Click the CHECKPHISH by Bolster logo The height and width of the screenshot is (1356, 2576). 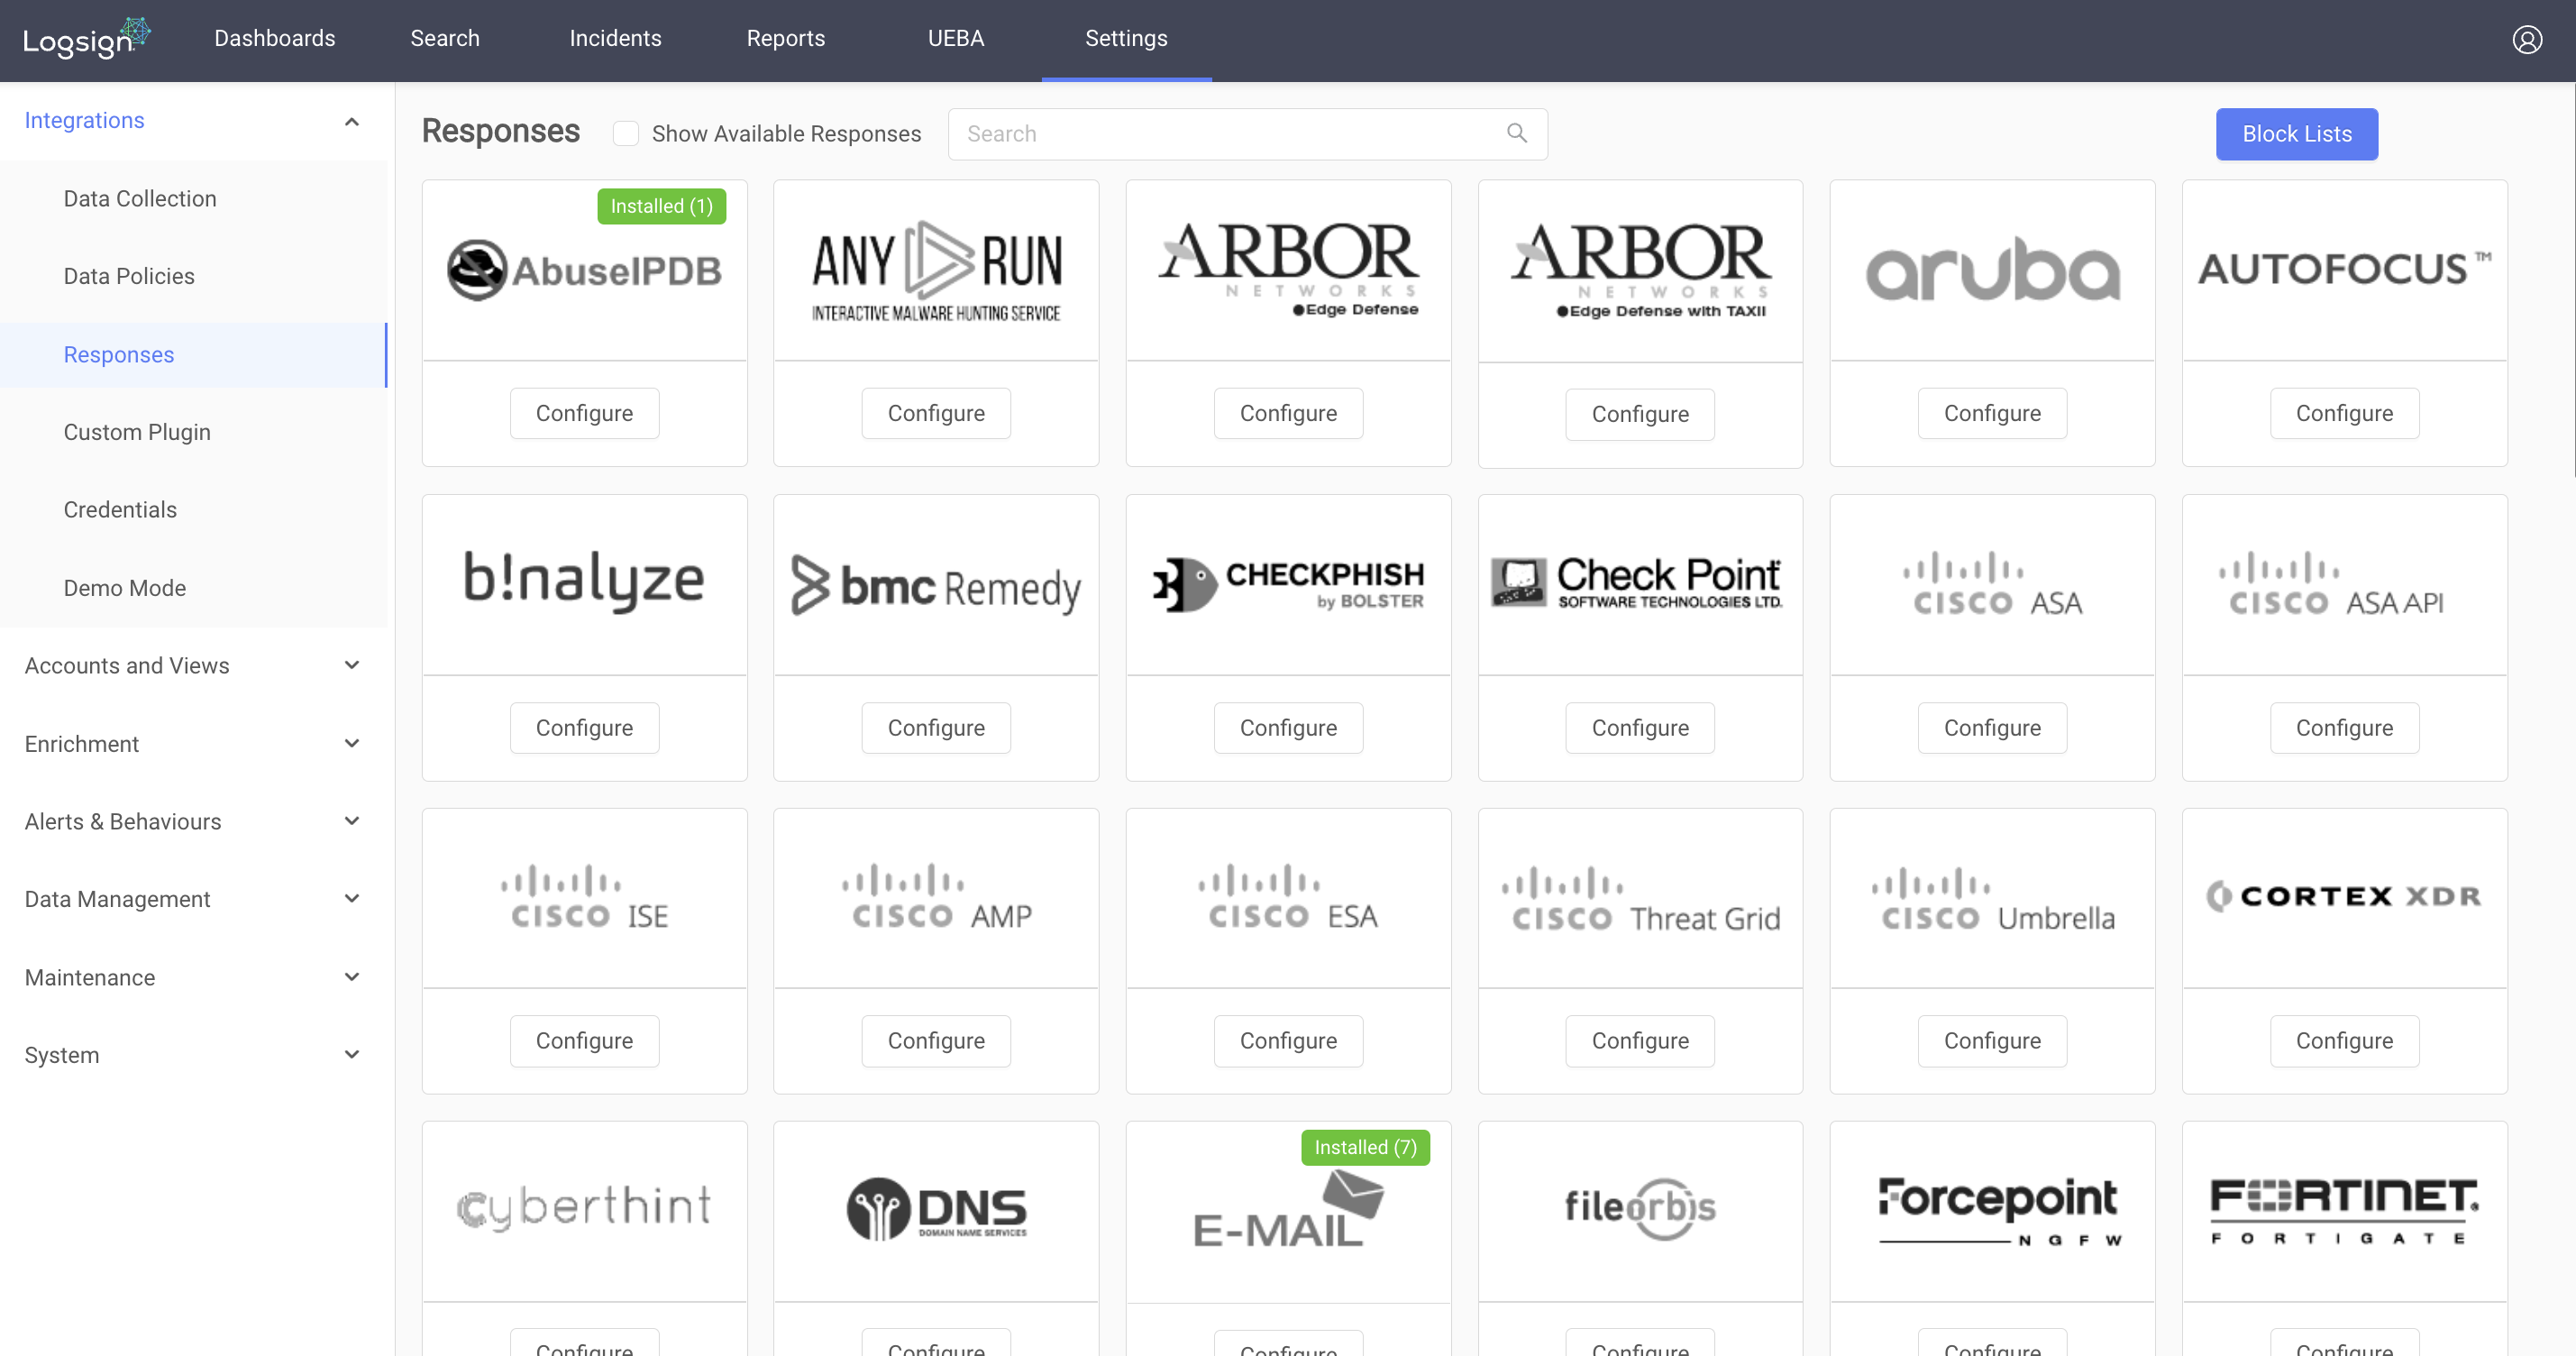[x=1288, y=584]
